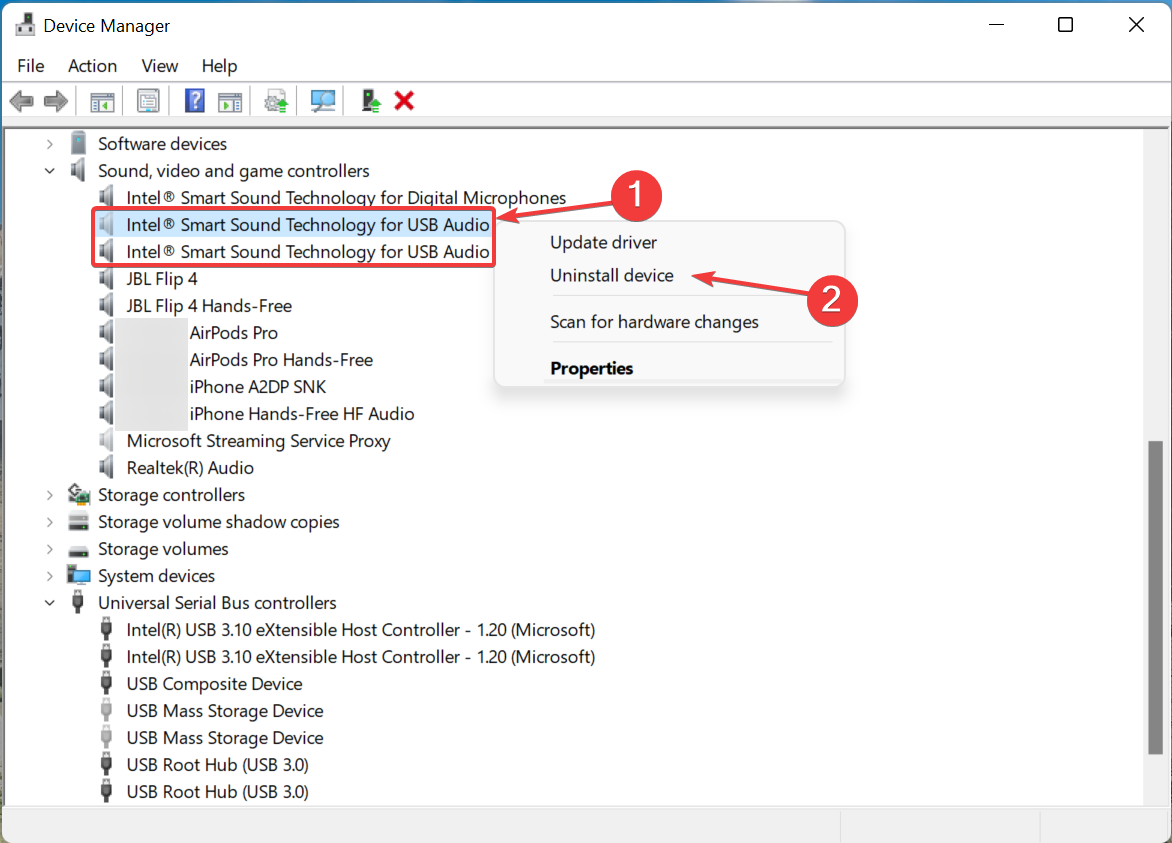Viewport: 1172px width, 843px height.
Task: Expand the Storage controllers node
Action: (49, 495)
